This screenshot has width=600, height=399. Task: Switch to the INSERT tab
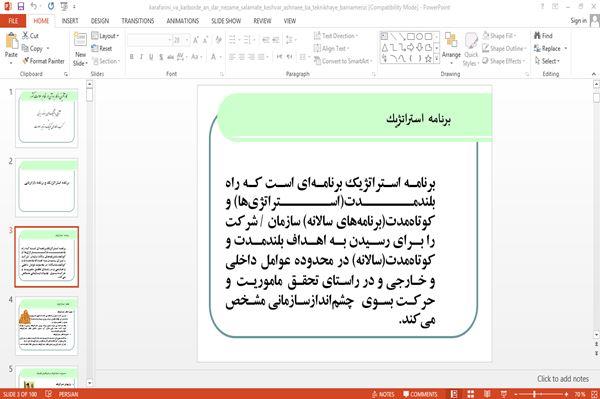click(70, 21)
